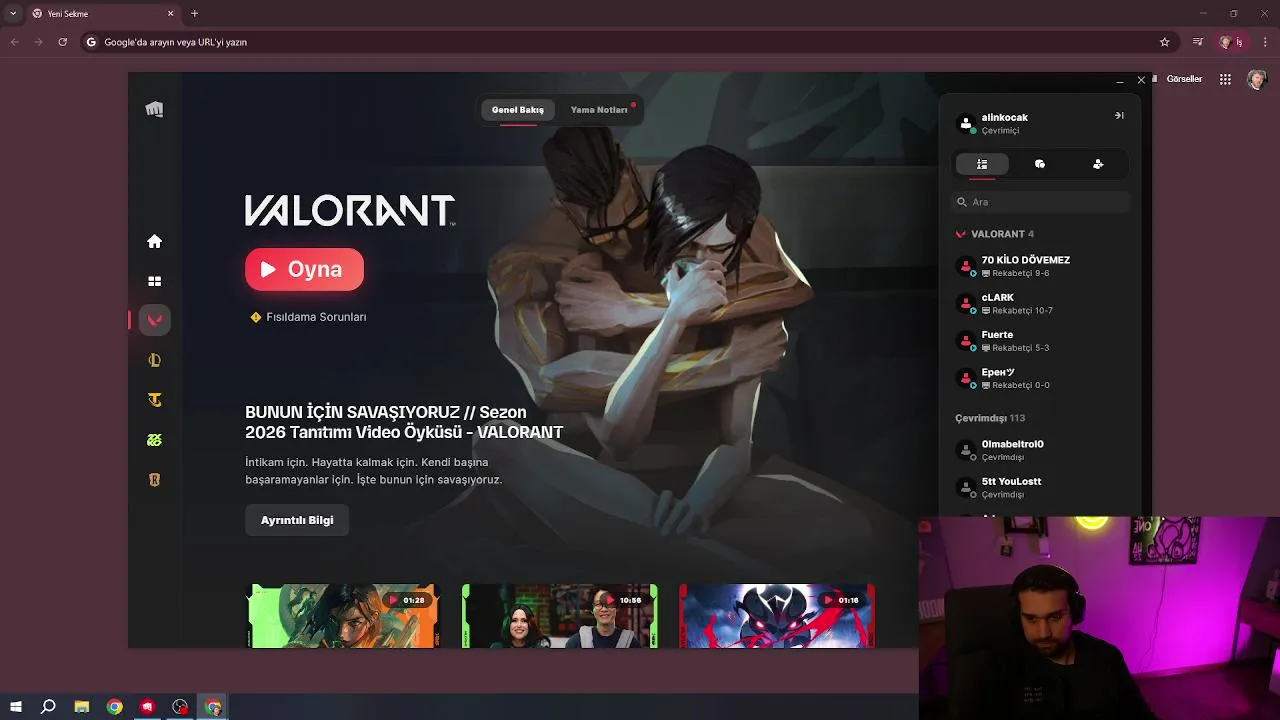This screenshot has width=1280, height=720.
Task: Click the avatar of friend Fuerte
Action: pos(966,341)
